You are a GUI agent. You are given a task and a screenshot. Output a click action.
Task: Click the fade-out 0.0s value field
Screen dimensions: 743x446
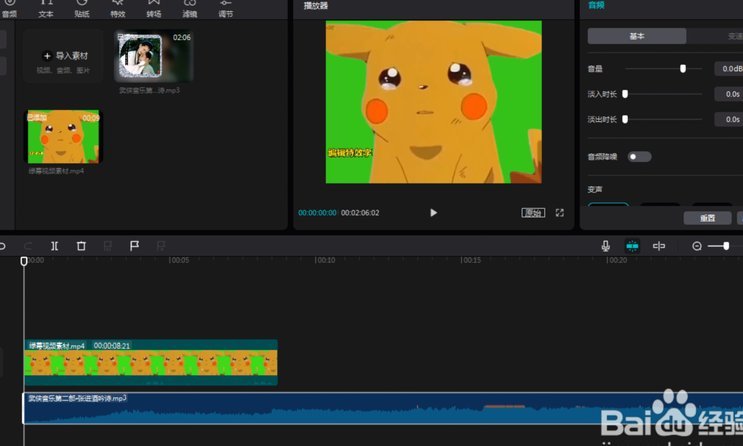730,119
